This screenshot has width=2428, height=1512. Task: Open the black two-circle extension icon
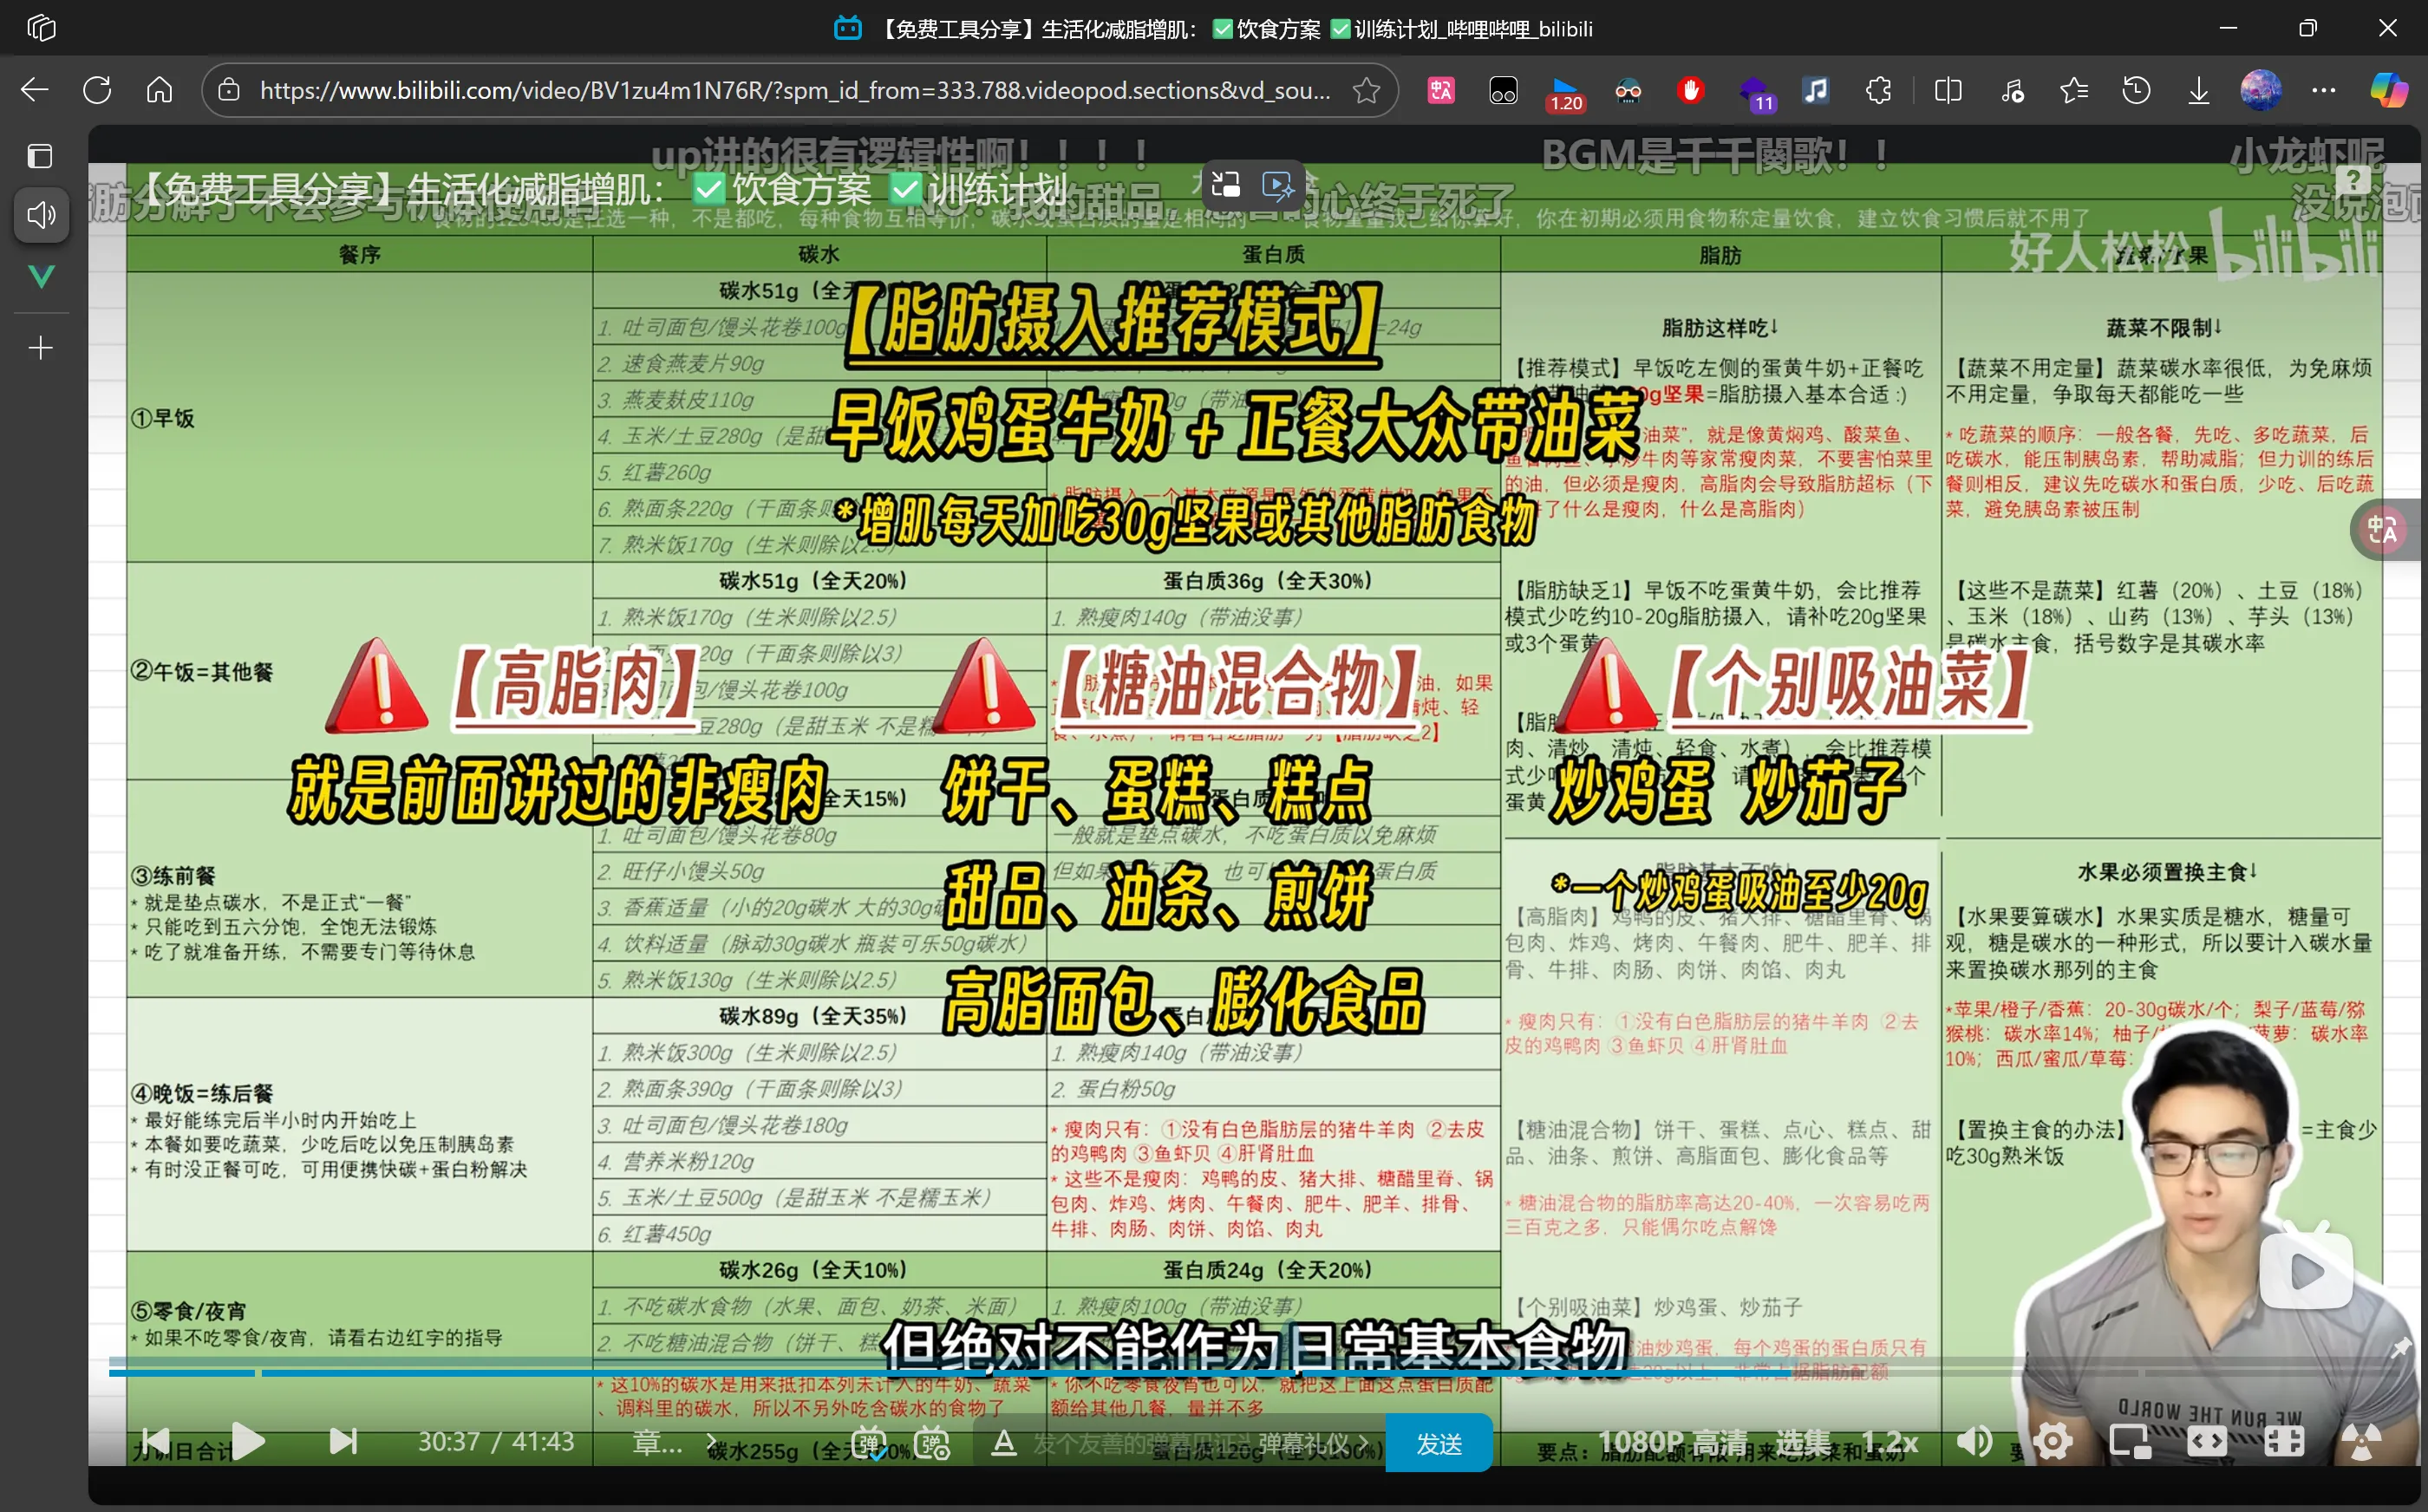click(x=1503, y=91)
